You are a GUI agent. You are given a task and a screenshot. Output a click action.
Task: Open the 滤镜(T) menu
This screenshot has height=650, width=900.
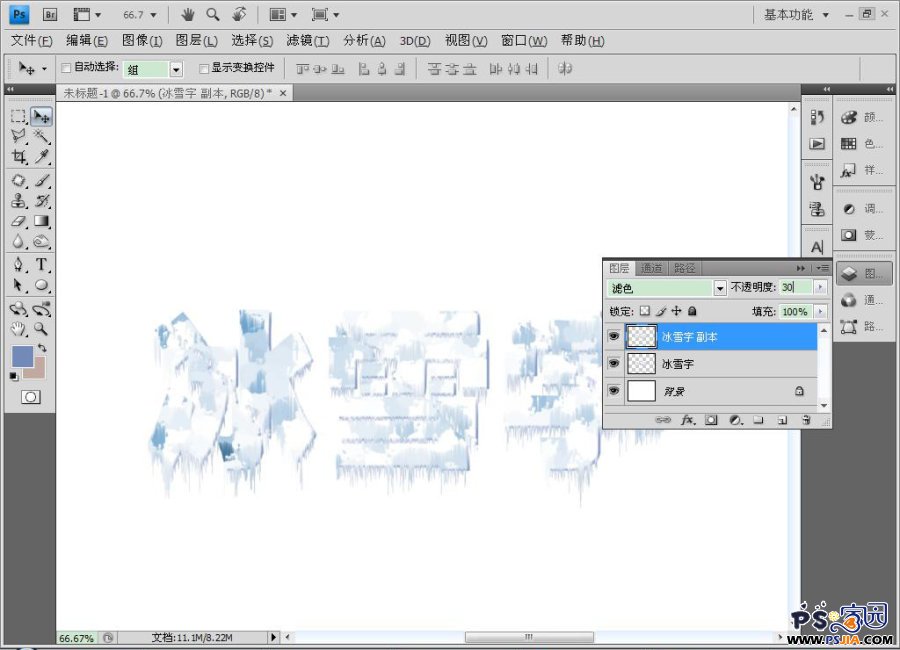pyautogui.click(x=307, y=41)
